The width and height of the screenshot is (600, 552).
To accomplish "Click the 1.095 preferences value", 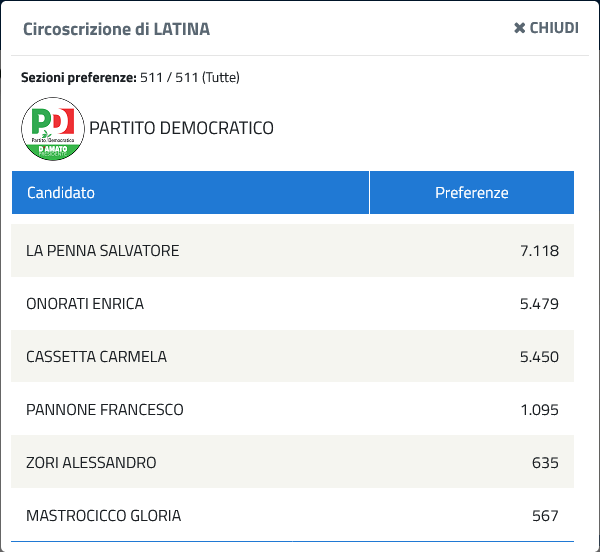I will coord(540,410).
